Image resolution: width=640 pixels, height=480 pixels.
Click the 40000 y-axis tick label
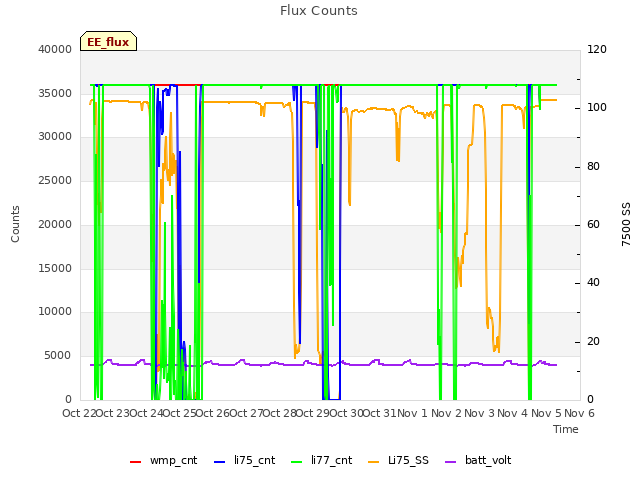(x=55, y=49)
